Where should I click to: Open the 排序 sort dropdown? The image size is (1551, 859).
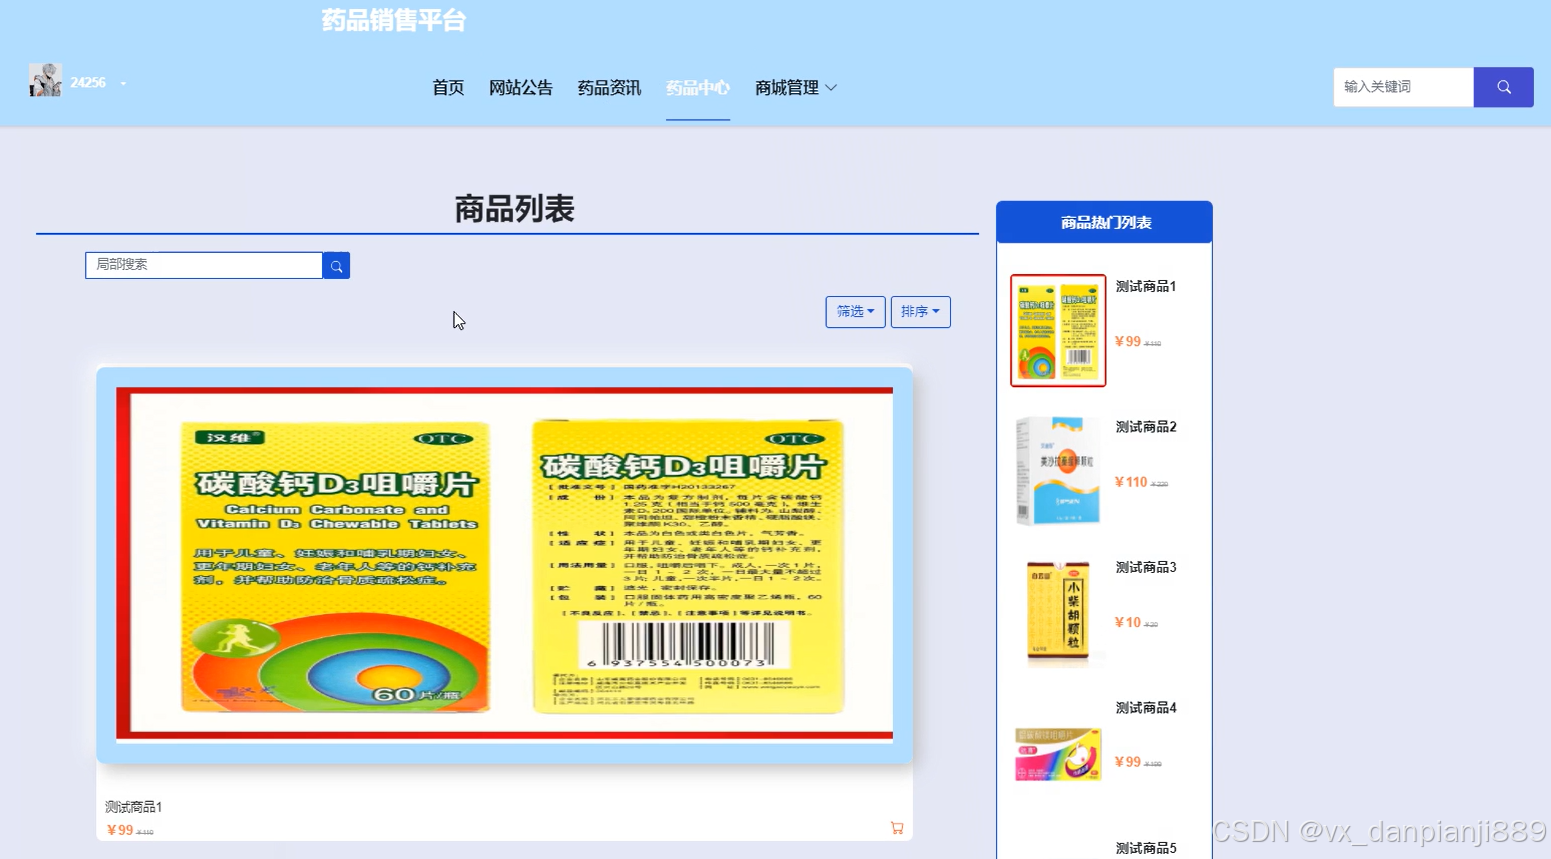pyautogui.click(x=920, y=312)
